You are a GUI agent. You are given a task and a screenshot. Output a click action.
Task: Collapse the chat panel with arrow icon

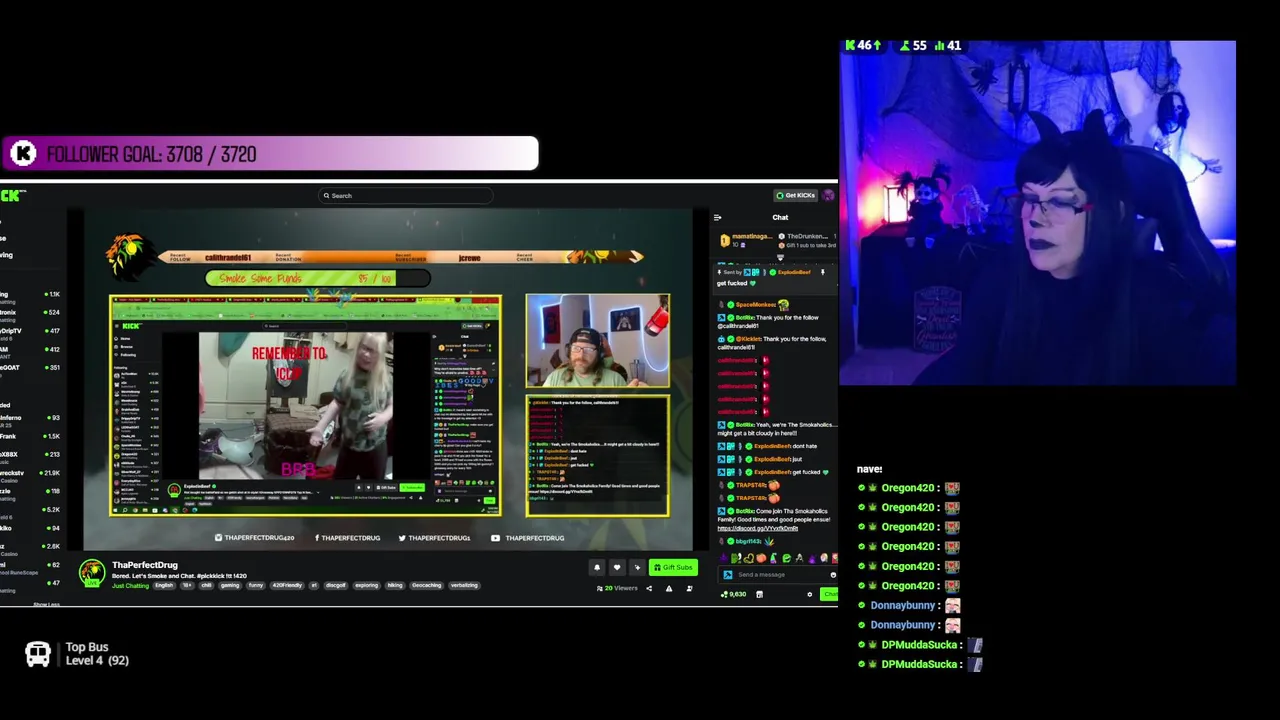click(717, 217)
